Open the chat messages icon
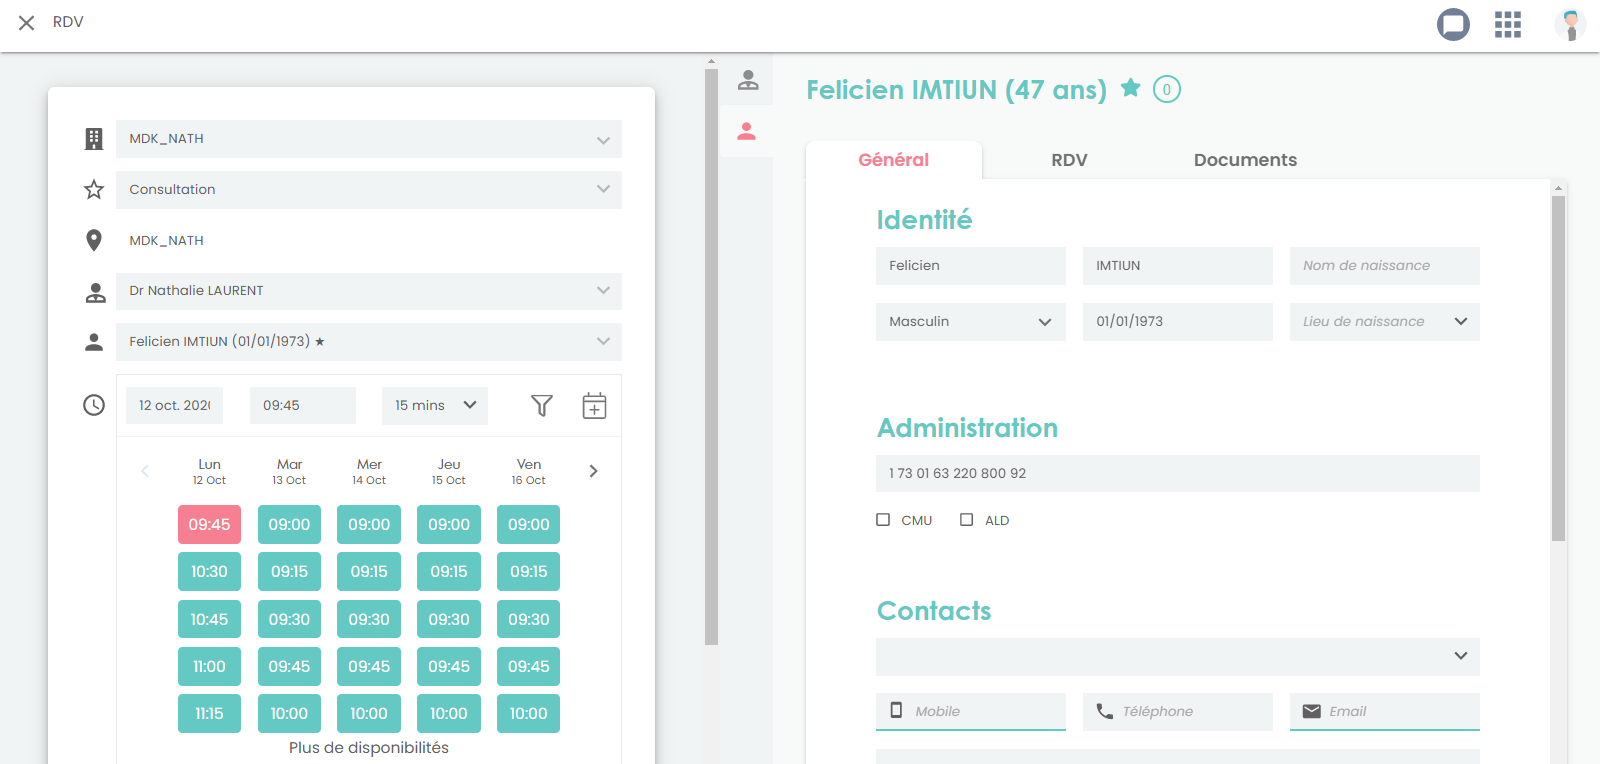 [x=1453, y=24]
